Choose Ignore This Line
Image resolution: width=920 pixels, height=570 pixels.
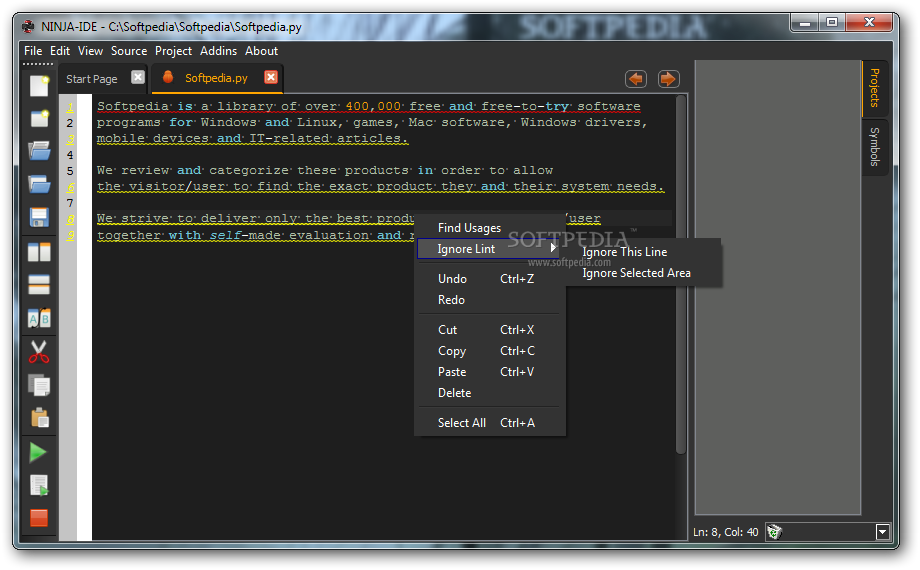pos(624,252)
